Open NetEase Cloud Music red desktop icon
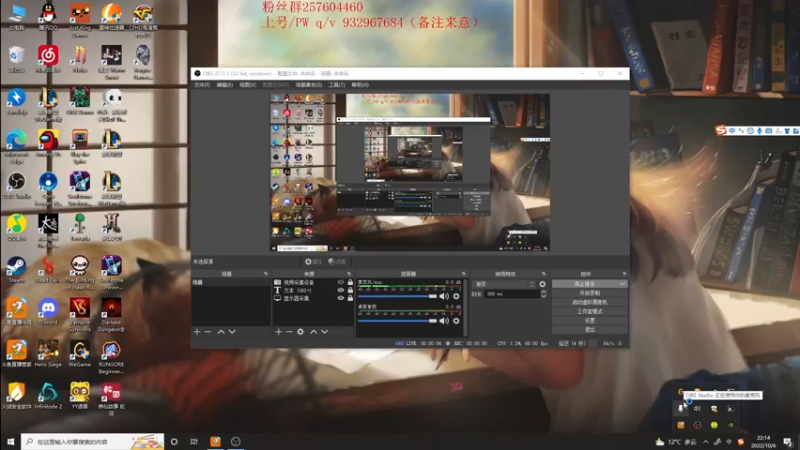 (x=48, y=59)
